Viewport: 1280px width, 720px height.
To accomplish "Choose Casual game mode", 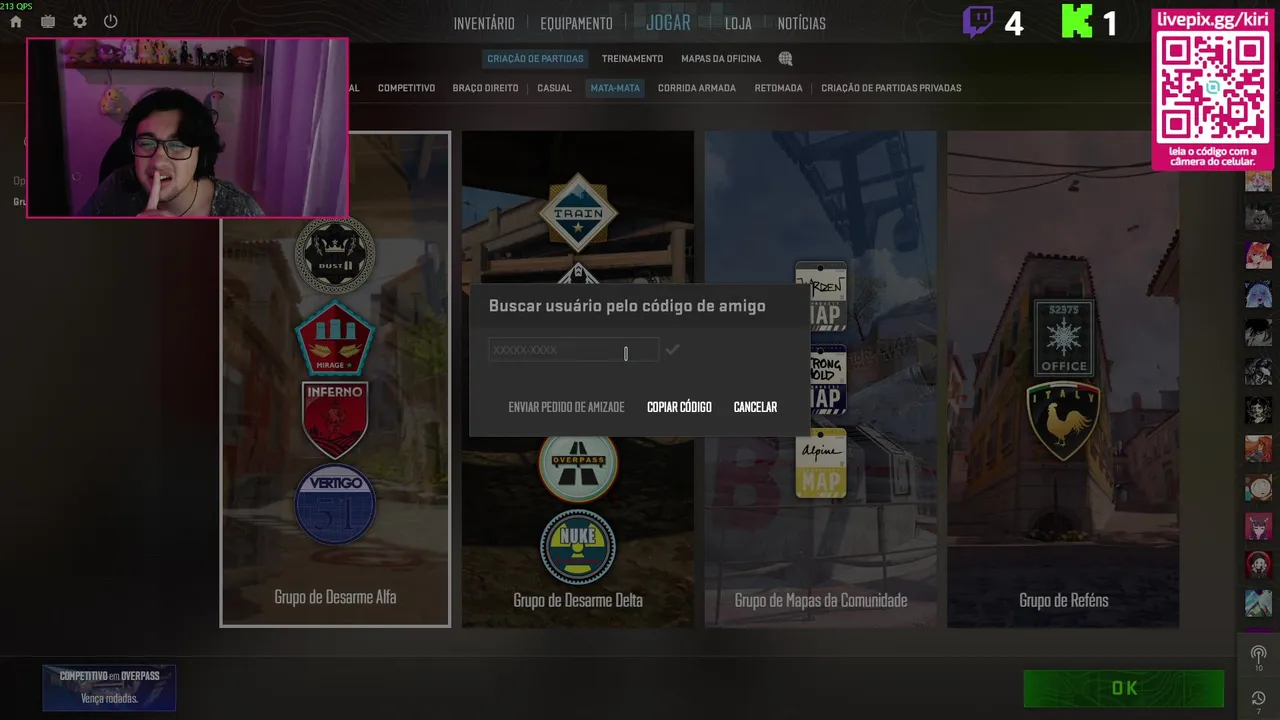I will [554, 88].
